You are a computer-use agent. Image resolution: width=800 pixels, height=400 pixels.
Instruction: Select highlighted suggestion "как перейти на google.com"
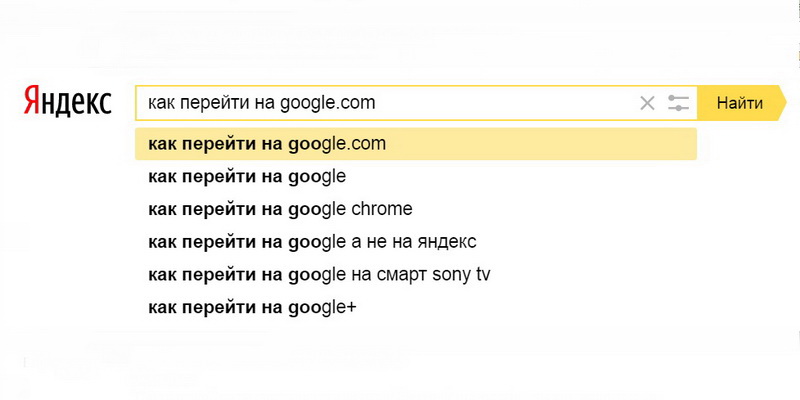[266, 144]
